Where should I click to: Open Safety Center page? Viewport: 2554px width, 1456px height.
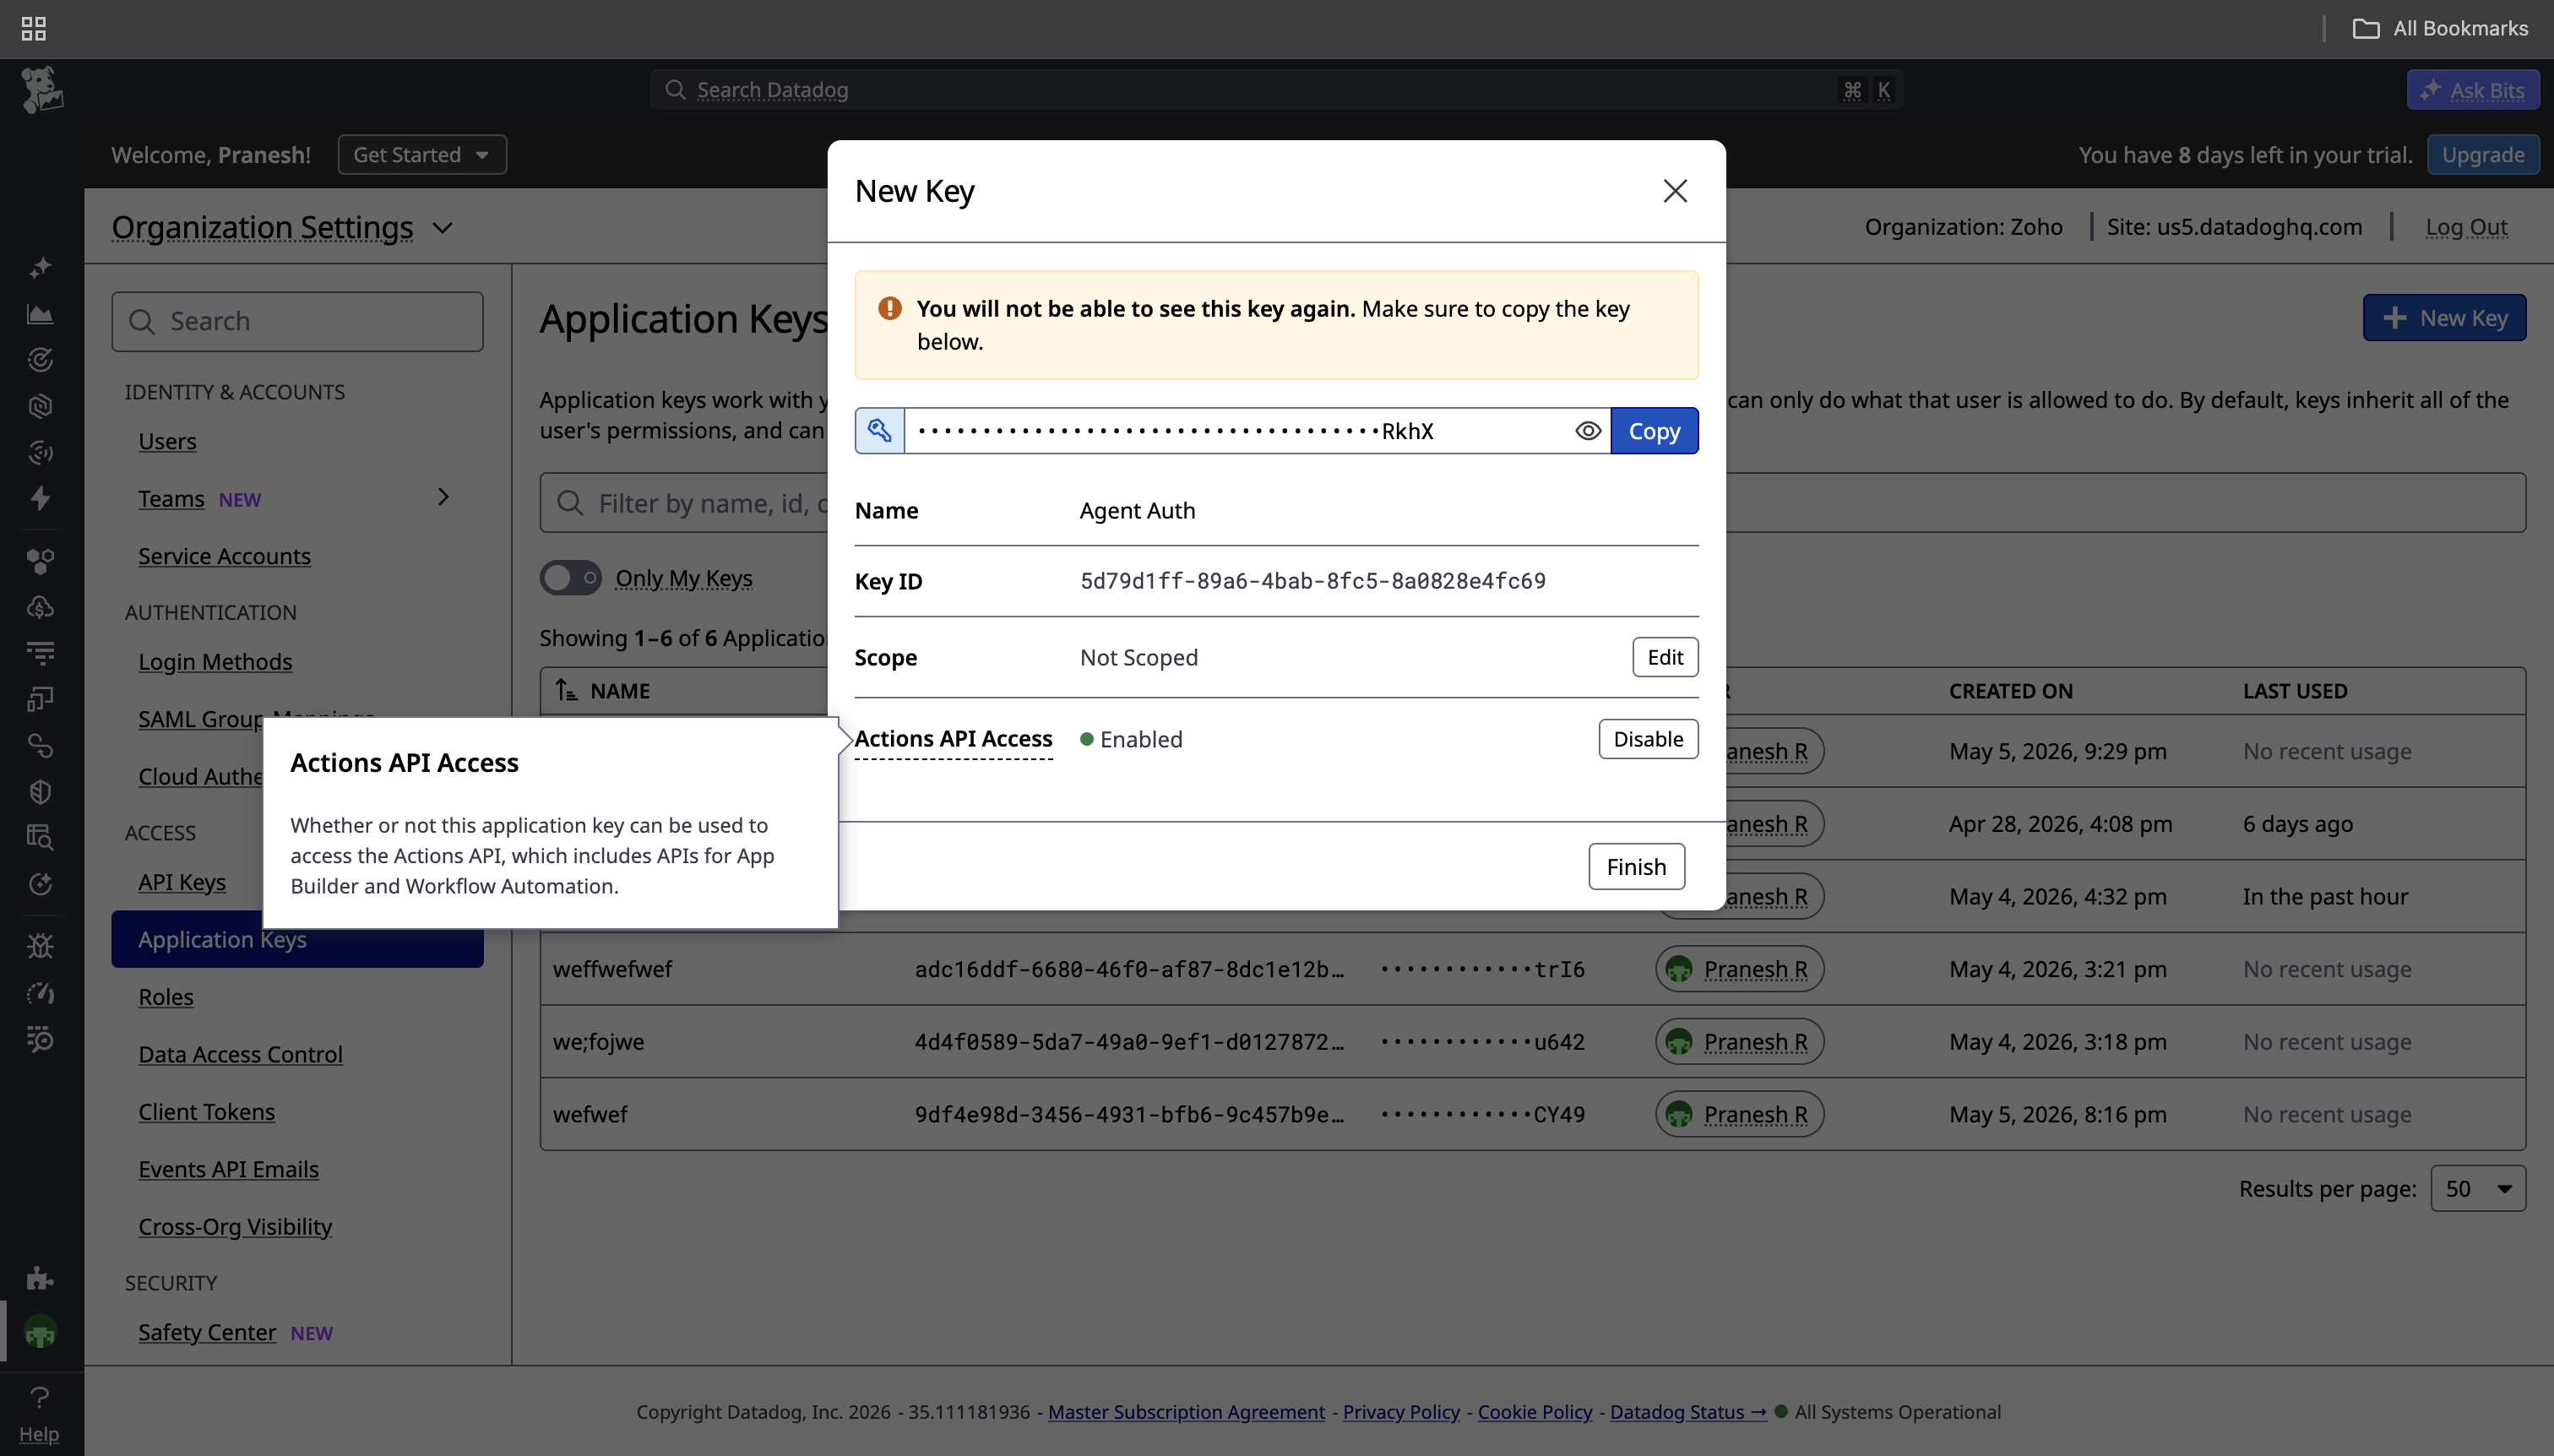point(207,1332)
